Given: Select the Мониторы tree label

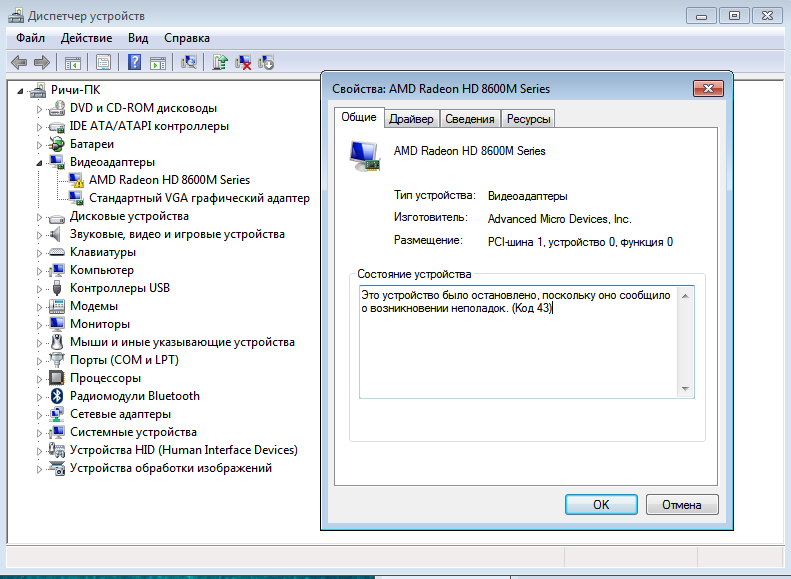Looking at the screenshot, I should 100,324.
